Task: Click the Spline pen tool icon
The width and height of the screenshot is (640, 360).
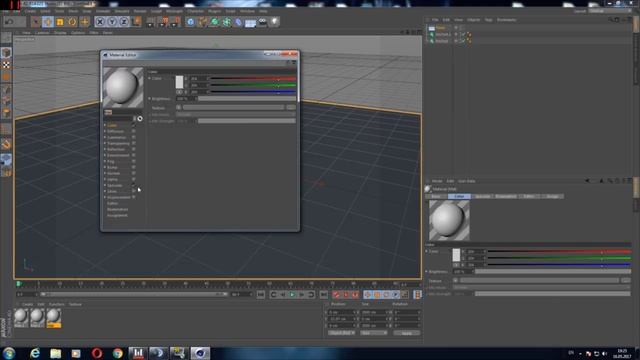Action: point(202,22)
